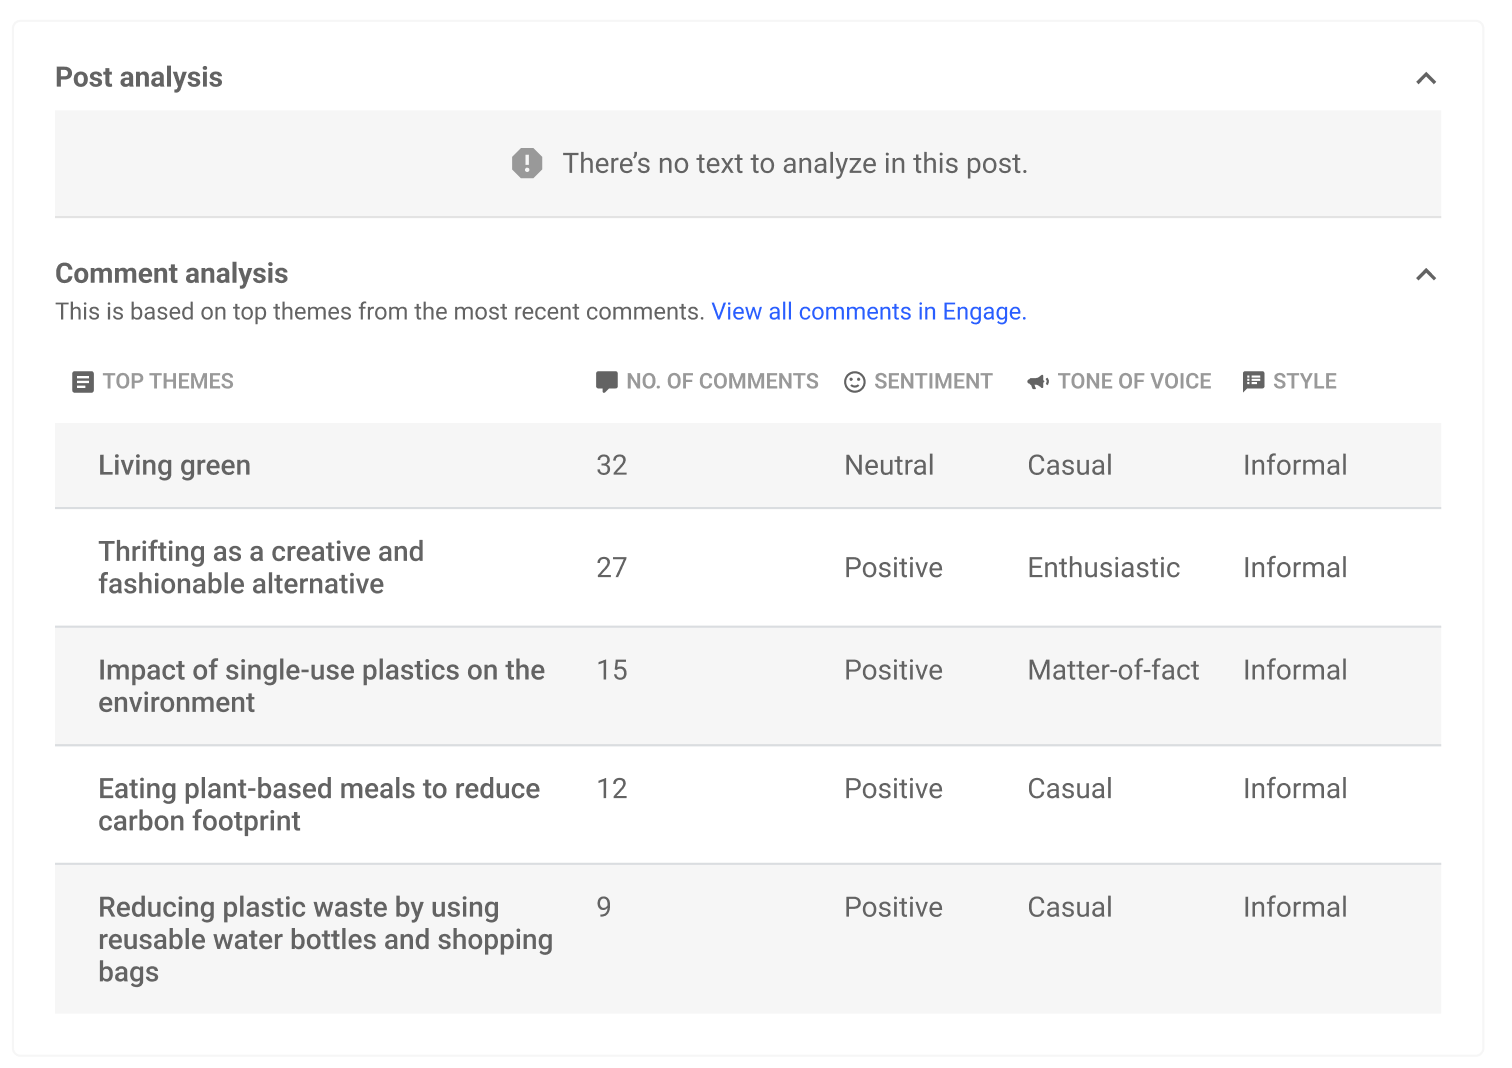Image resolution: width=1512 pixels, height=1068 pixels.
Task: Click the Tone of Voice megaphone icon
Action: click(1038, 382)
